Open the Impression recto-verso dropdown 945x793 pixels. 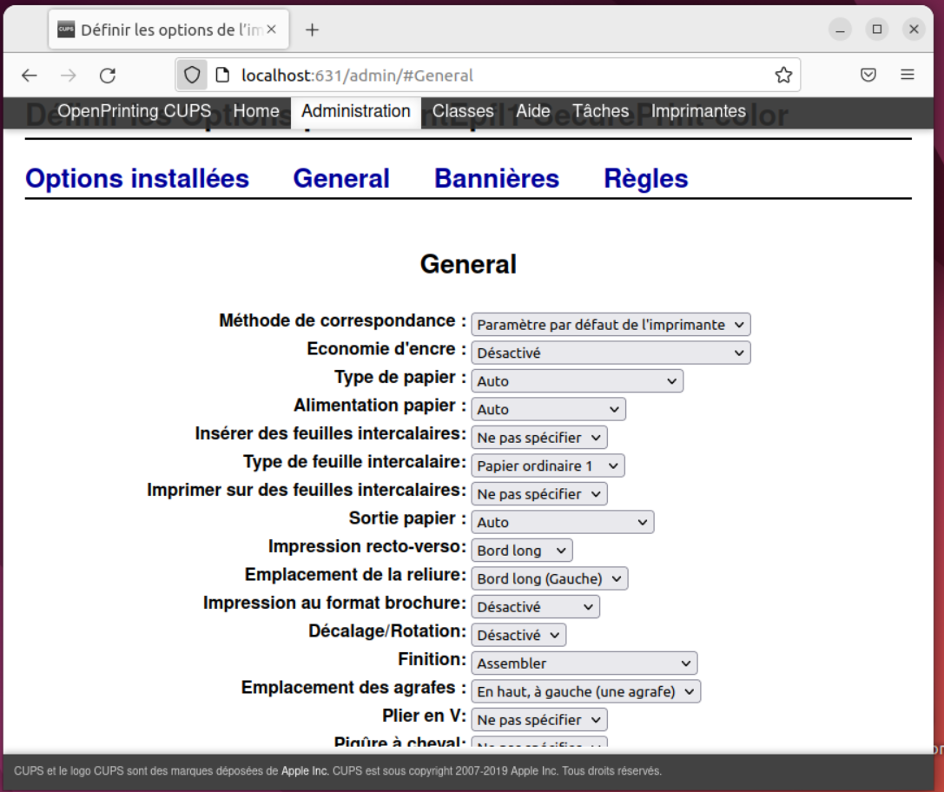[521, 551]
